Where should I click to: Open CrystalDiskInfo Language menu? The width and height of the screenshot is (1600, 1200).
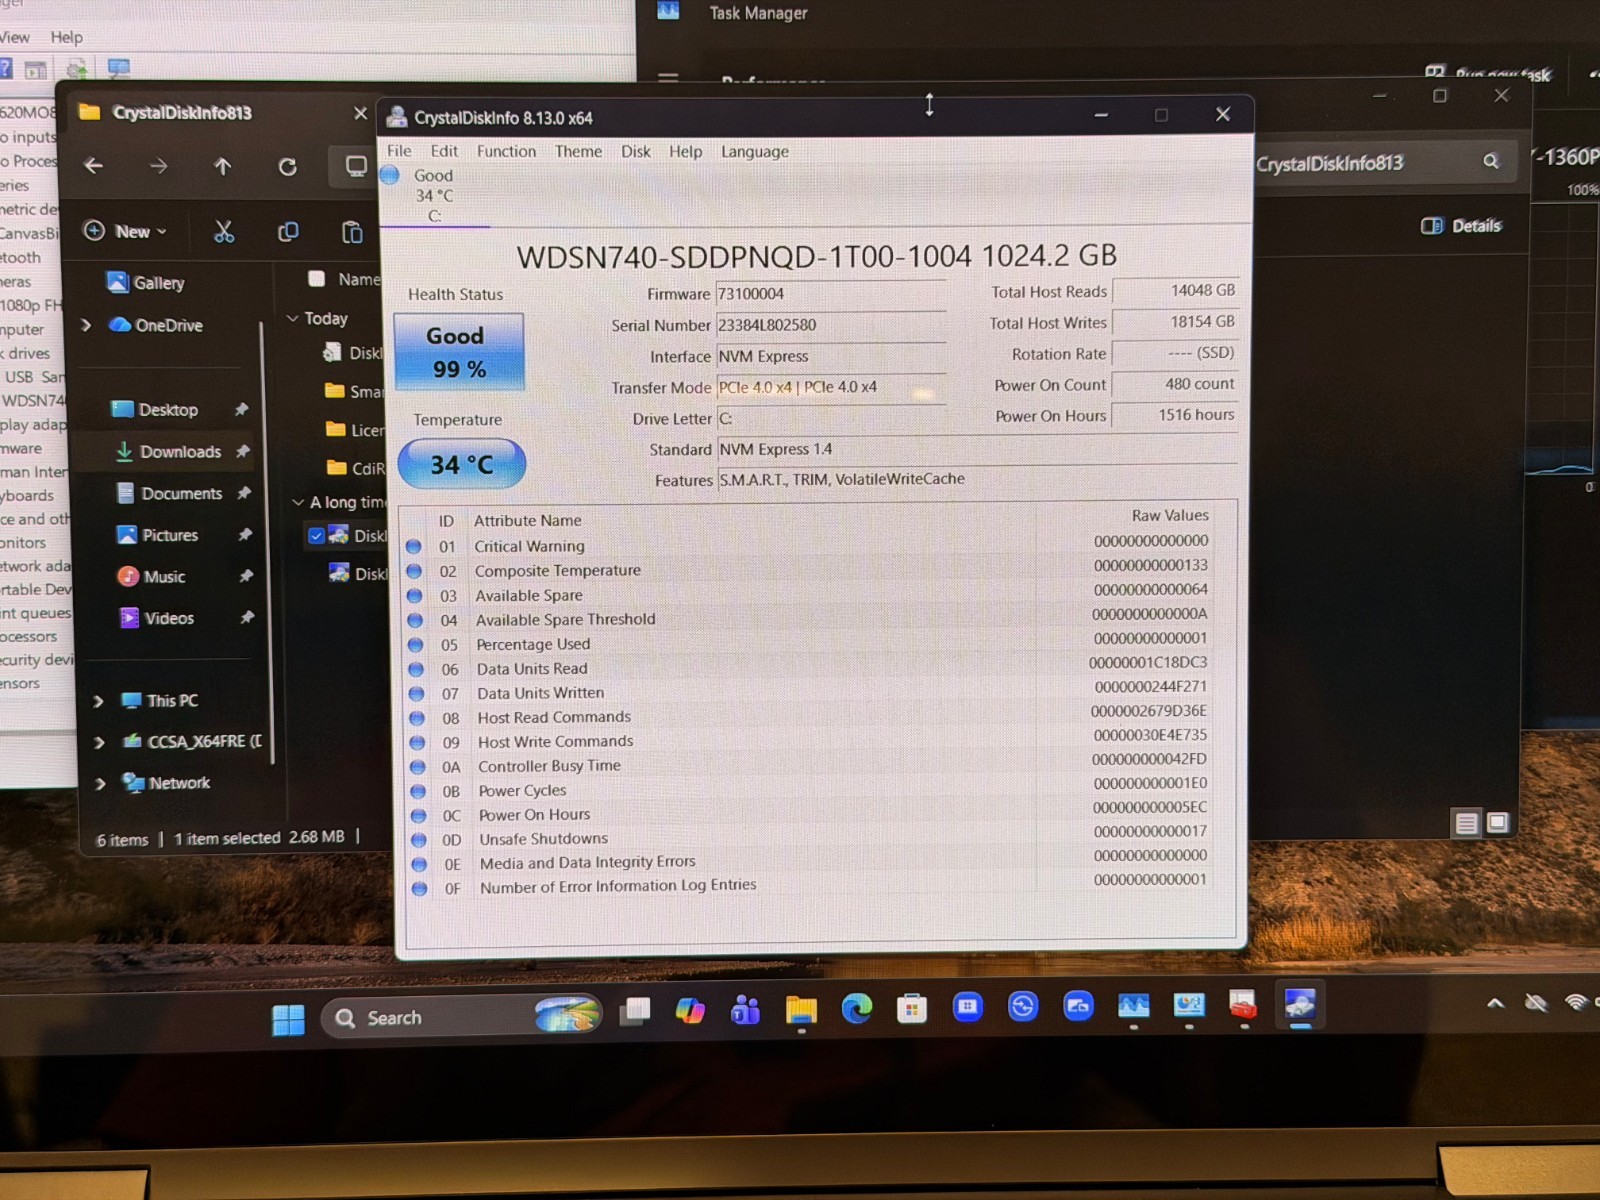pos(755,152)
